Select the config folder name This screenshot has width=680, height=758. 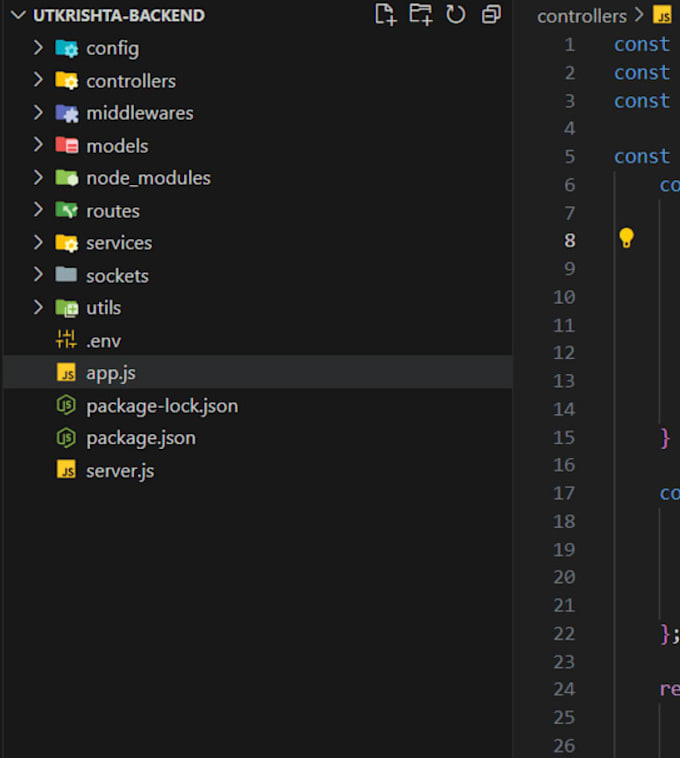[113, 49]
